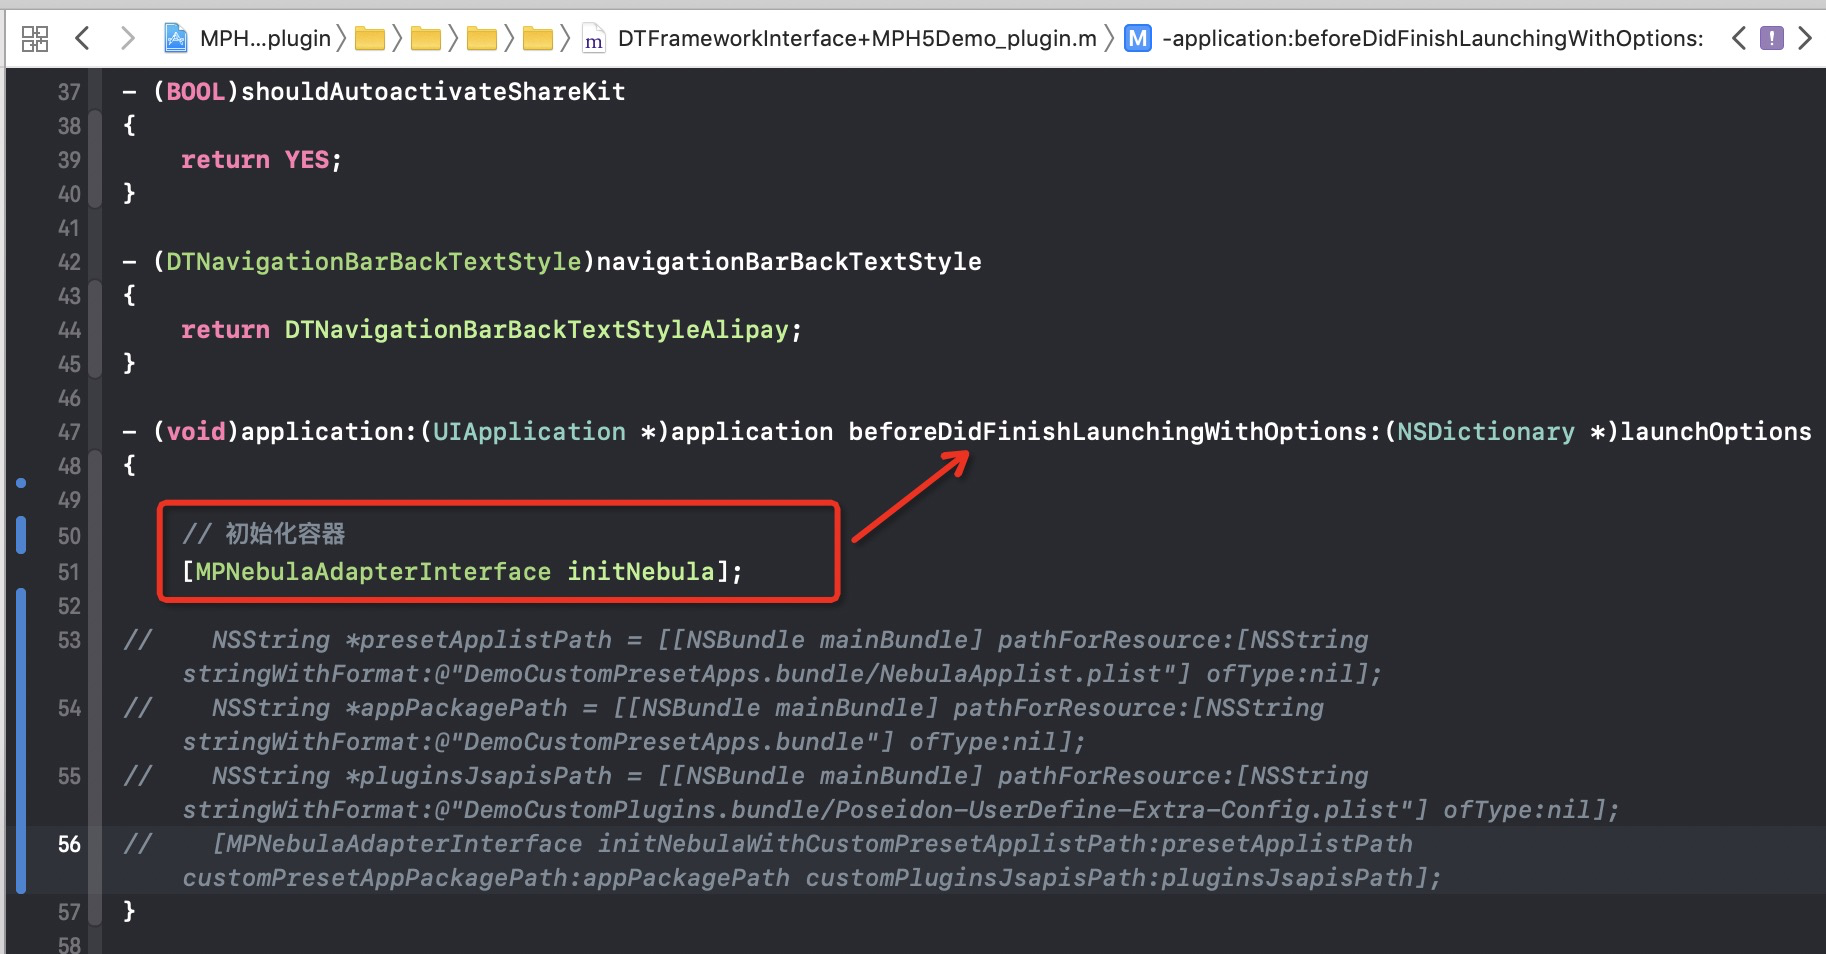Click MPNebulaAdapterInterface on line 51
Image resolution: width=1826 pixels, height=954 pixels.
[x=373, y=572]
